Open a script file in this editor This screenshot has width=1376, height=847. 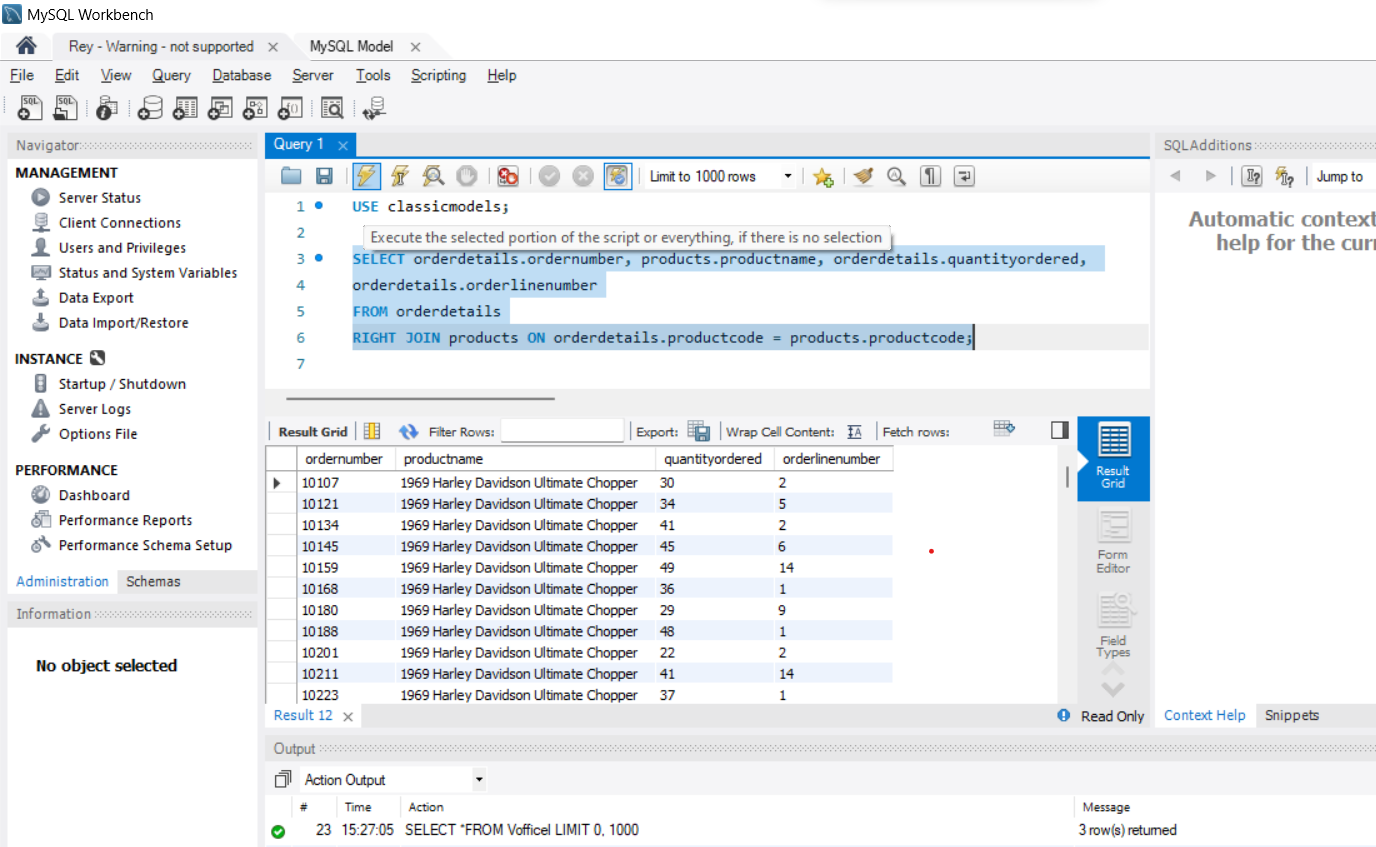pos(291,176)
